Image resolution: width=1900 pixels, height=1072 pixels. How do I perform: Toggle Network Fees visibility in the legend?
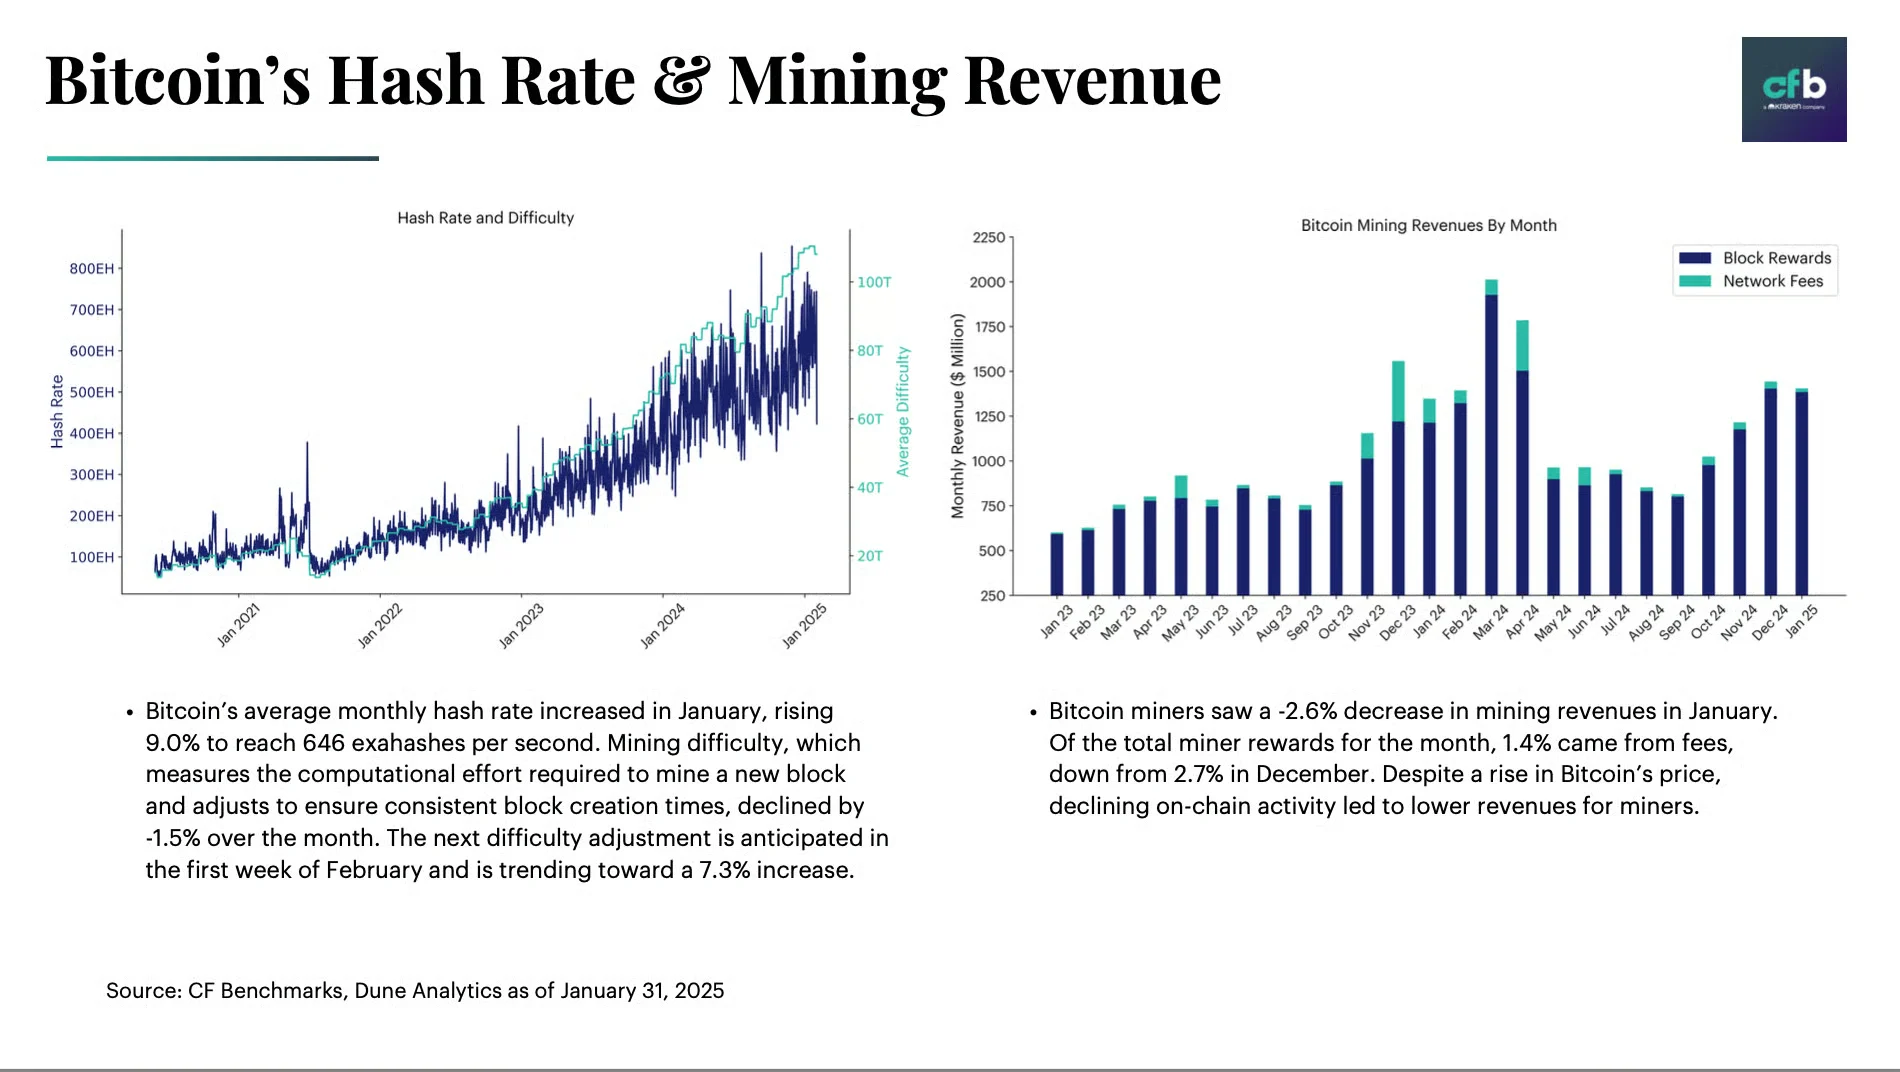tap(1695, 281)
